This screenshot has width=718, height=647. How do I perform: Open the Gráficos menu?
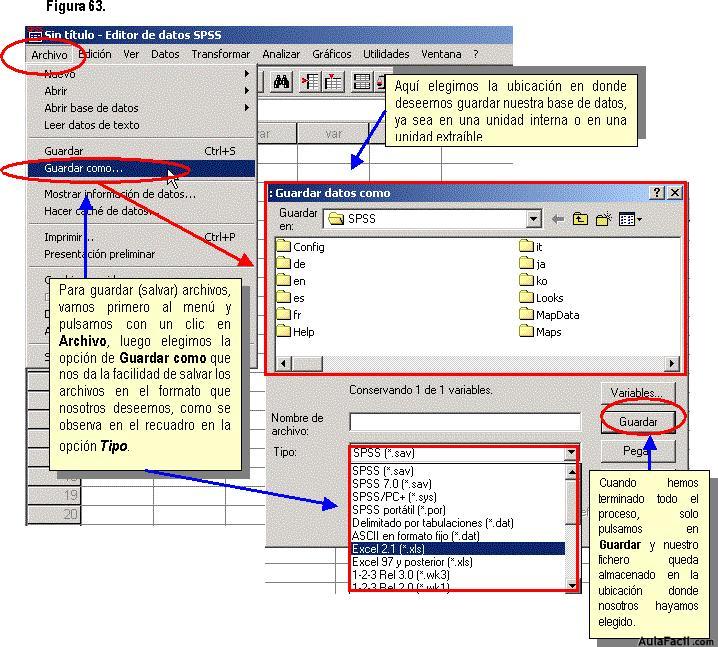332,54
